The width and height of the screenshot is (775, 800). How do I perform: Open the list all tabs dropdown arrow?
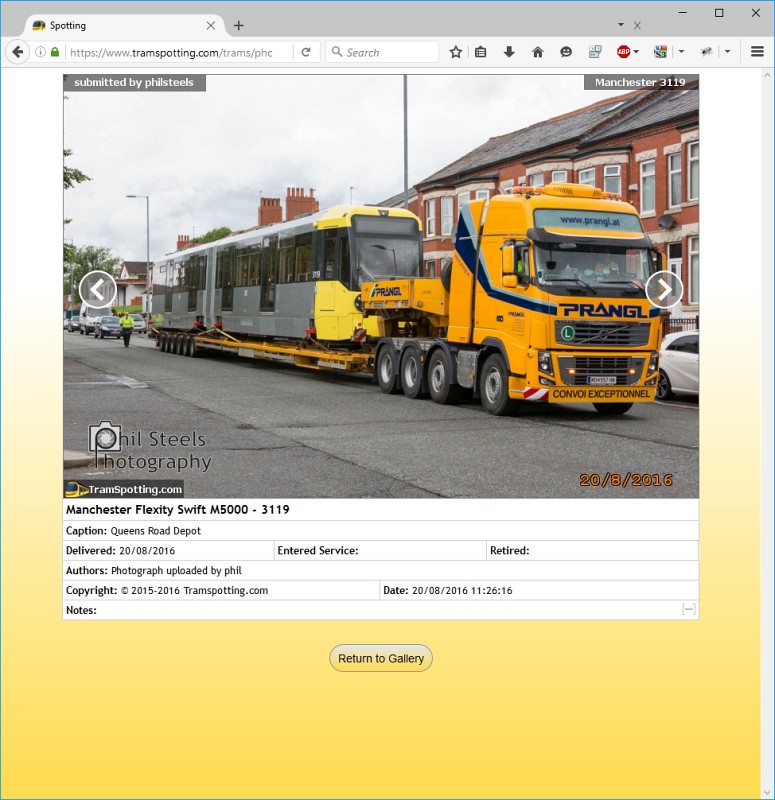click(621, 24)
